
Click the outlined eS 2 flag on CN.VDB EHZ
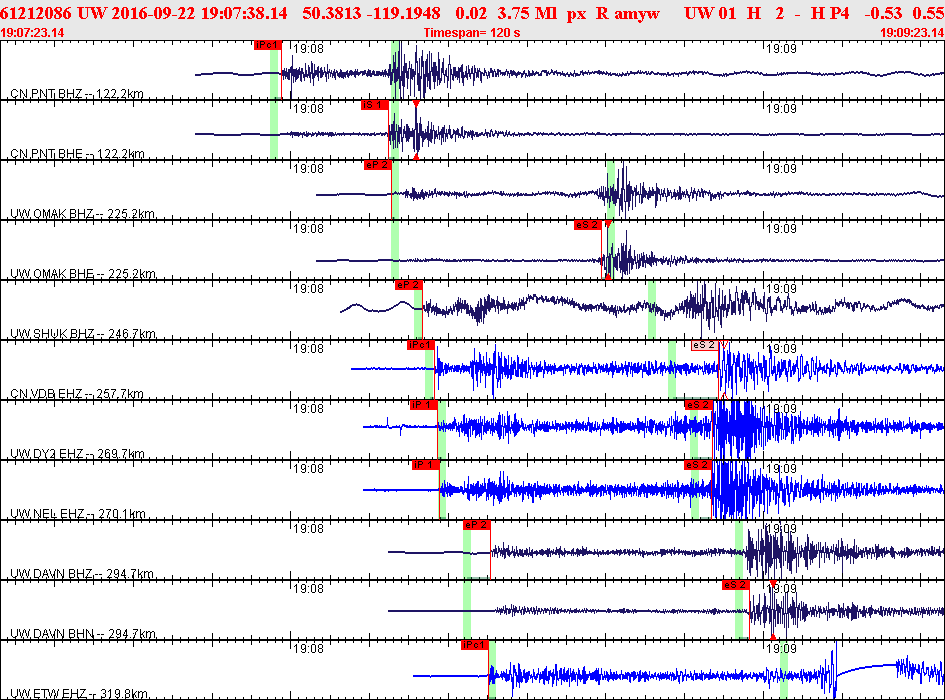(x=705, y=345)
